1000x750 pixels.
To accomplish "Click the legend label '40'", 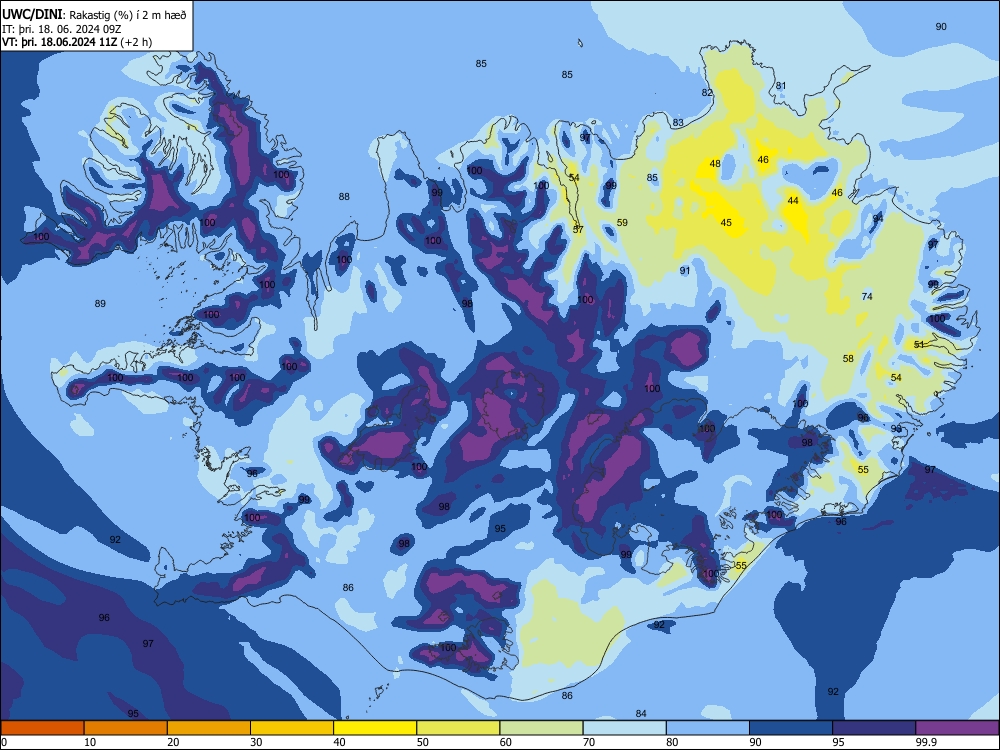I will [x=339, y=742].
